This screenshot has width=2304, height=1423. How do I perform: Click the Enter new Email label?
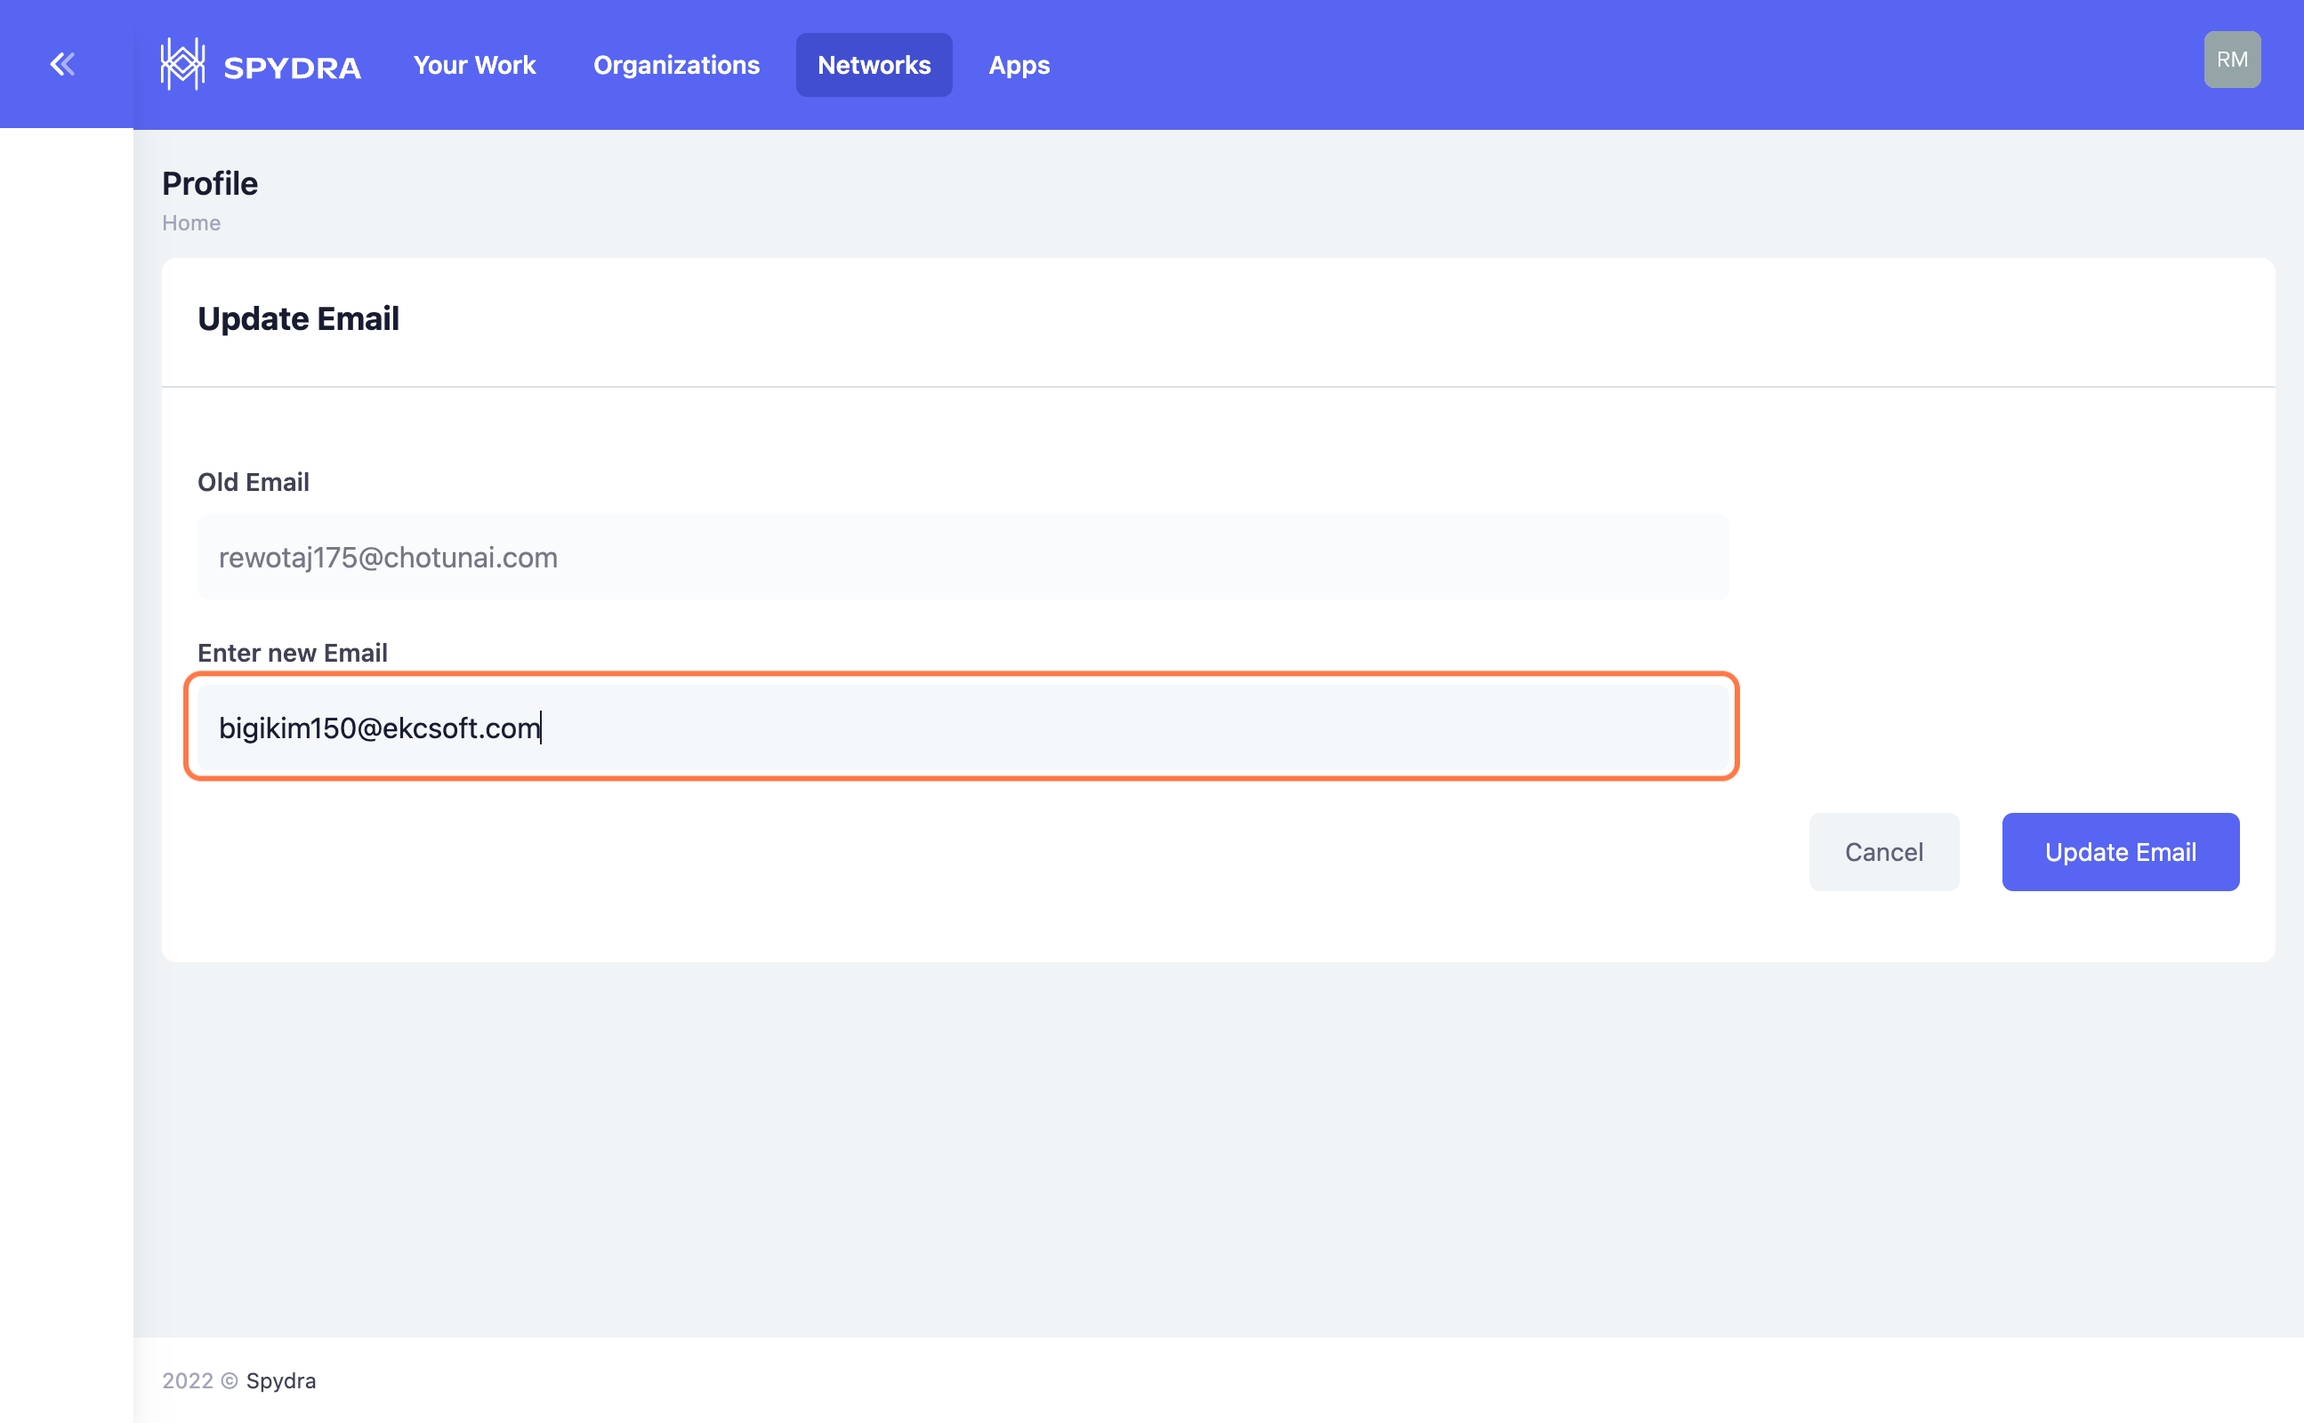(x=292, y=653)
